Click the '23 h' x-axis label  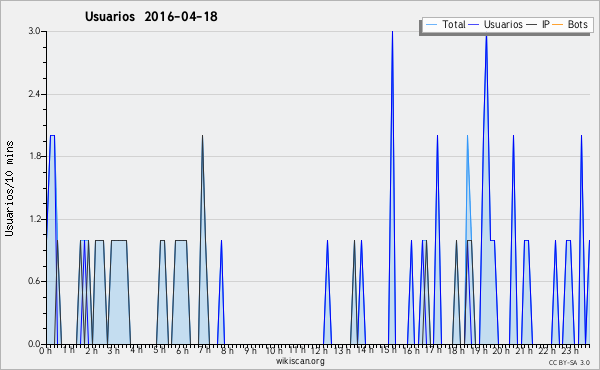point(569,351)
